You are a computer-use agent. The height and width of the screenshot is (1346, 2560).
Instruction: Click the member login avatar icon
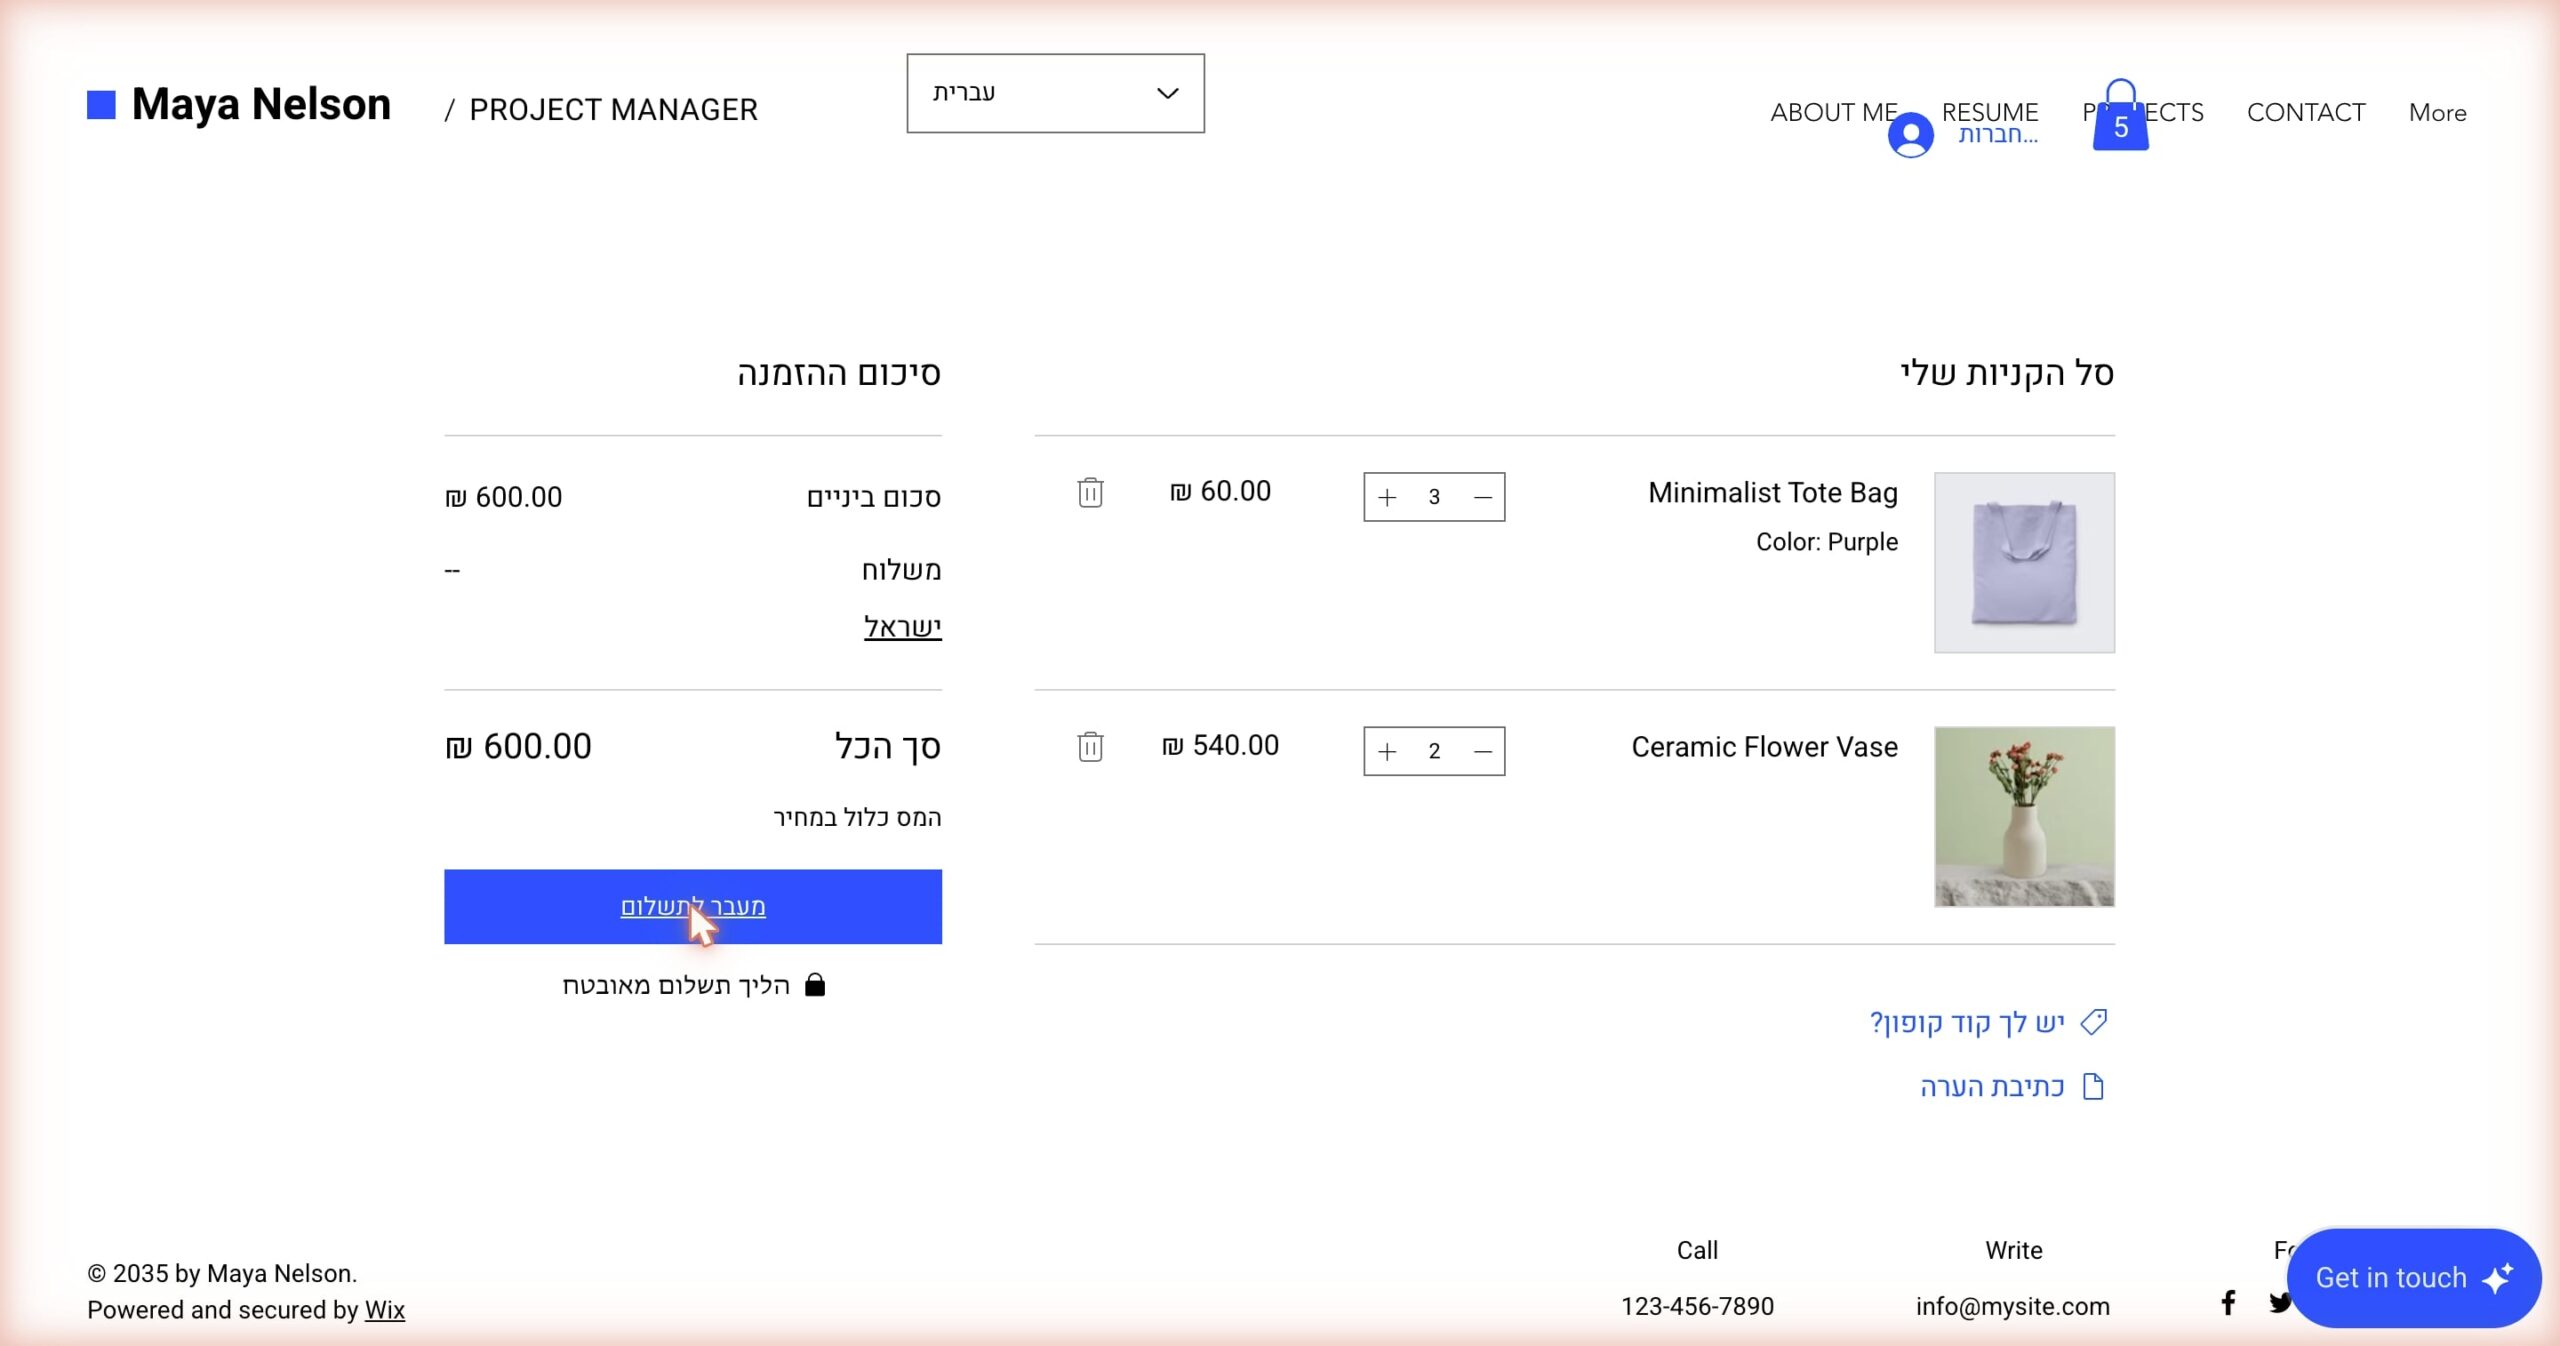[x=1910, y=135]
